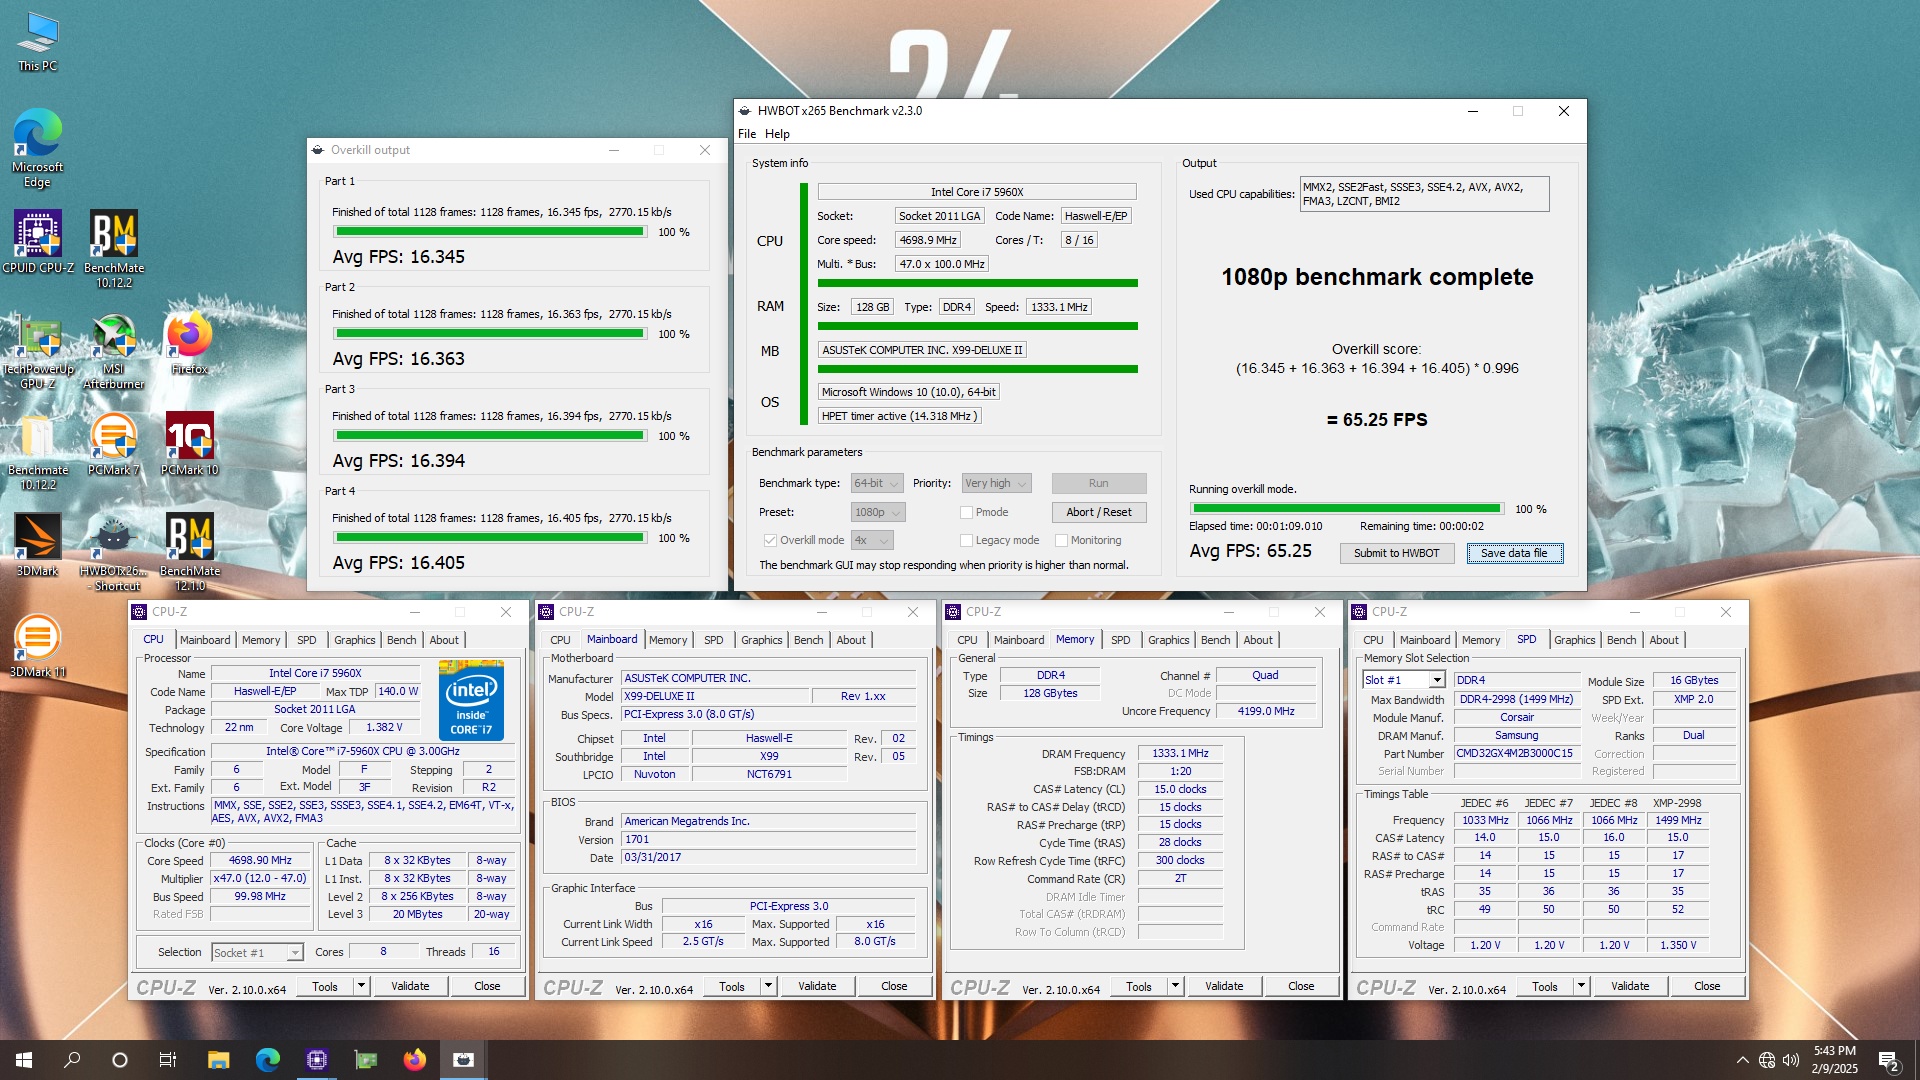
Task: Open network icon in system tray
Action: click(x=1767, y=1060)
